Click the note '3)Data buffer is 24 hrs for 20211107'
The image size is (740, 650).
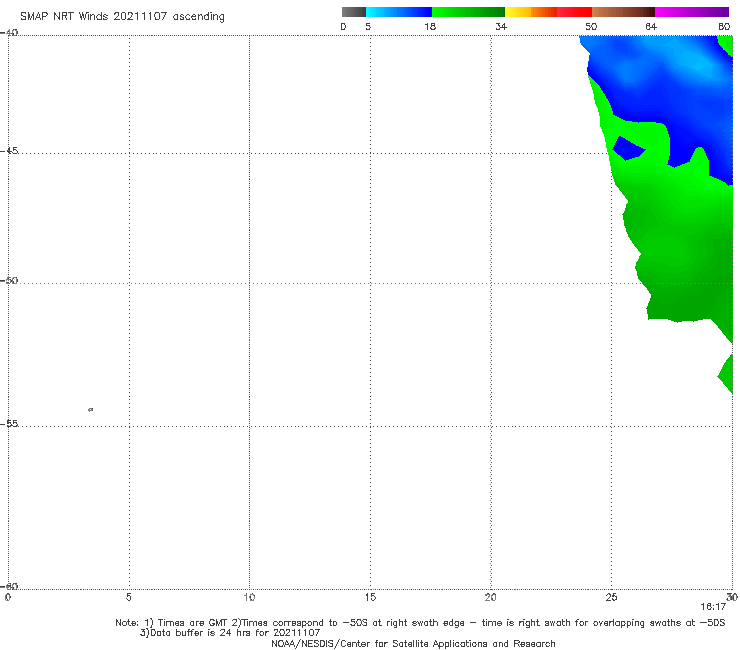point(230,633)
